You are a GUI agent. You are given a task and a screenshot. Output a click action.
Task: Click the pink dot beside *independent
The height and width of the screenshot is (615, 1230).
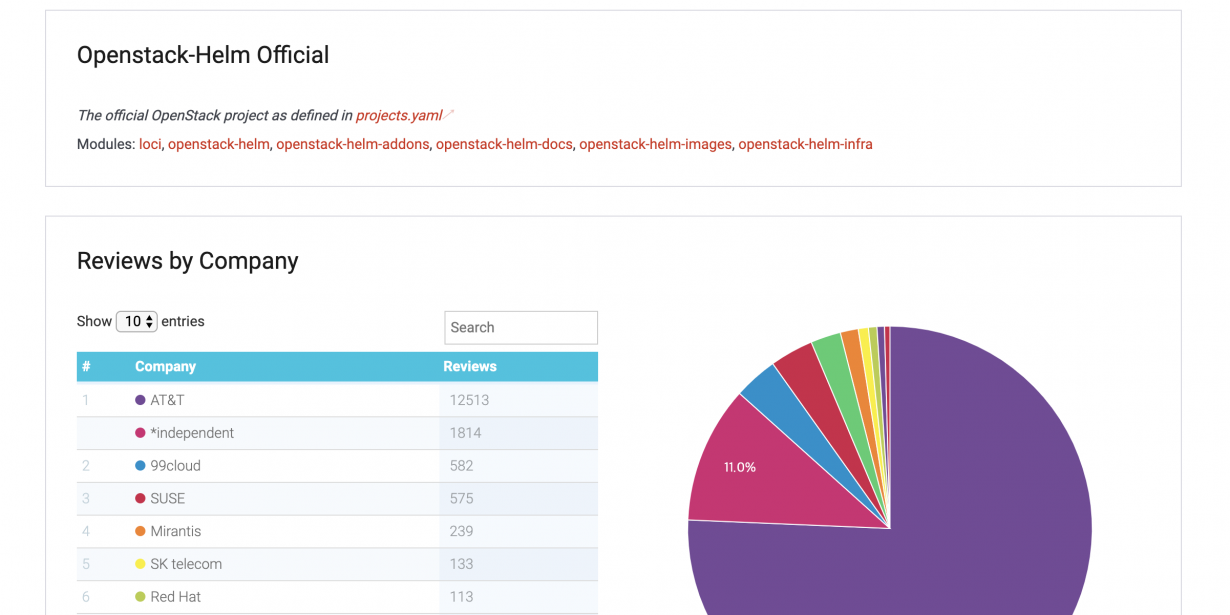pos(140,432)
